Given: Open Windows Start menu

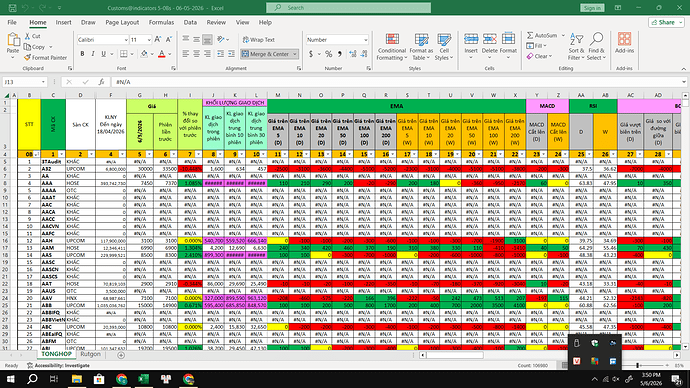Looking at the screenshot, I should click(10, 379).
